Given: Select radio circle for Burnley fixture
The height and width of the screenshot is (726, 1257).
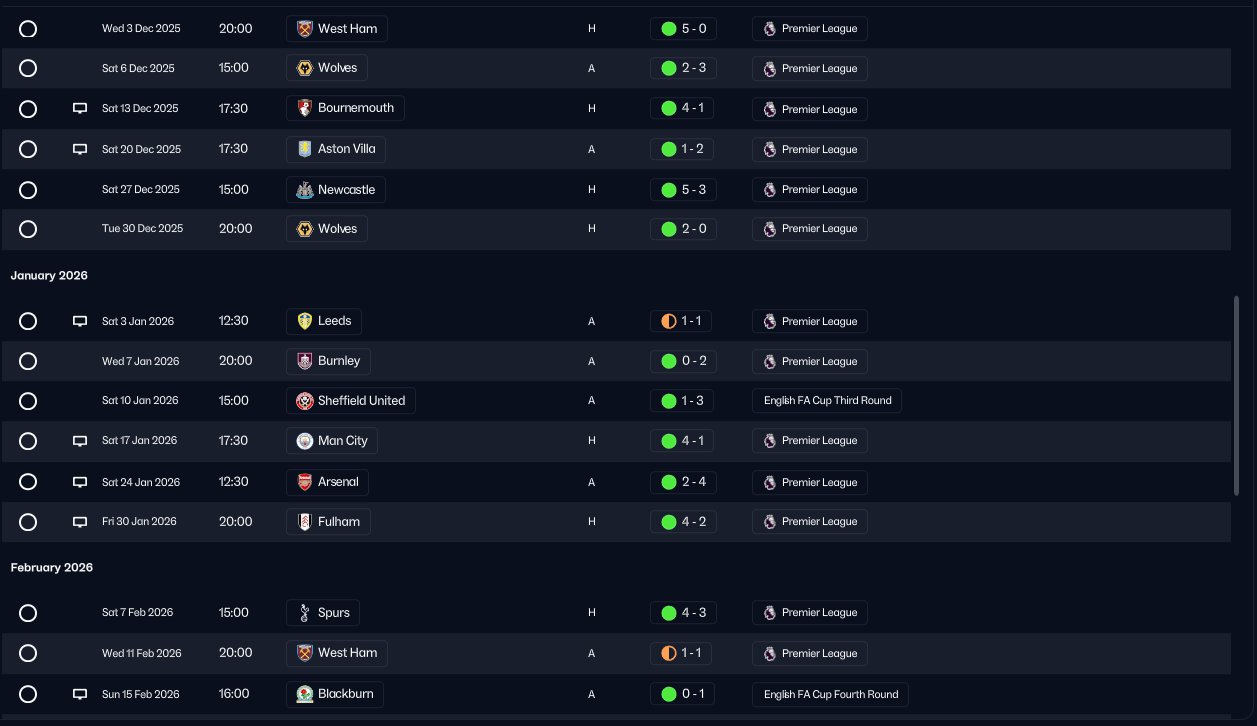Looking at the screenshot, I should click(x=28, y=361).
